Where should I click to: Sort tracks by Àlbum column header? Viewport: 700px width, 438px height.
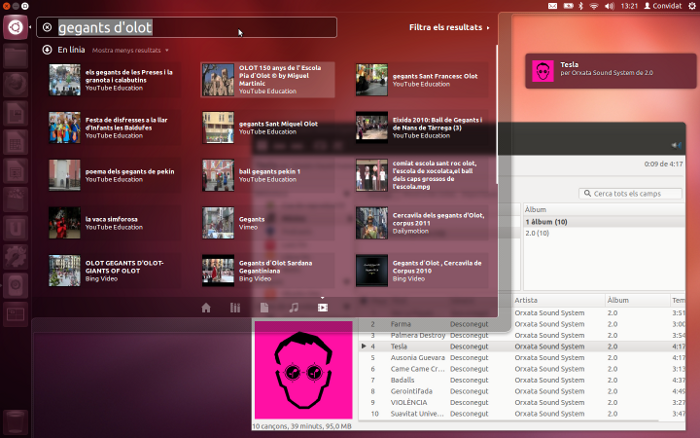(x=638, y=300)
